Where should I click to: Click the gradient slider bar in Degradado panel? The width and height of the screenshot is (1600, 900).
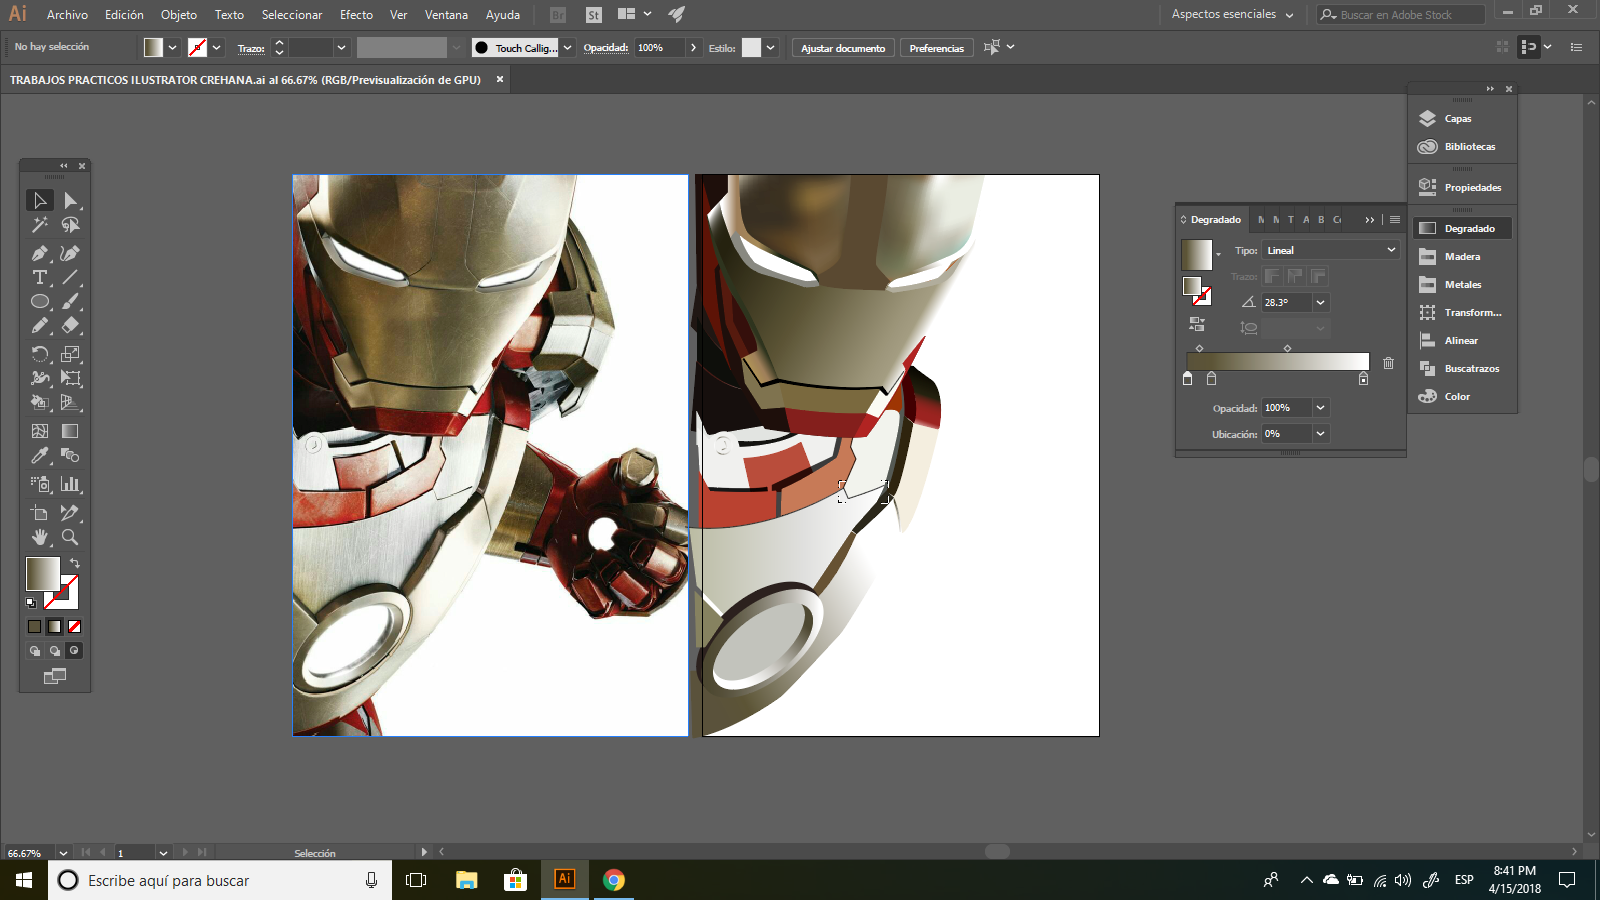pyautogui.click(x=1277, y=362)
